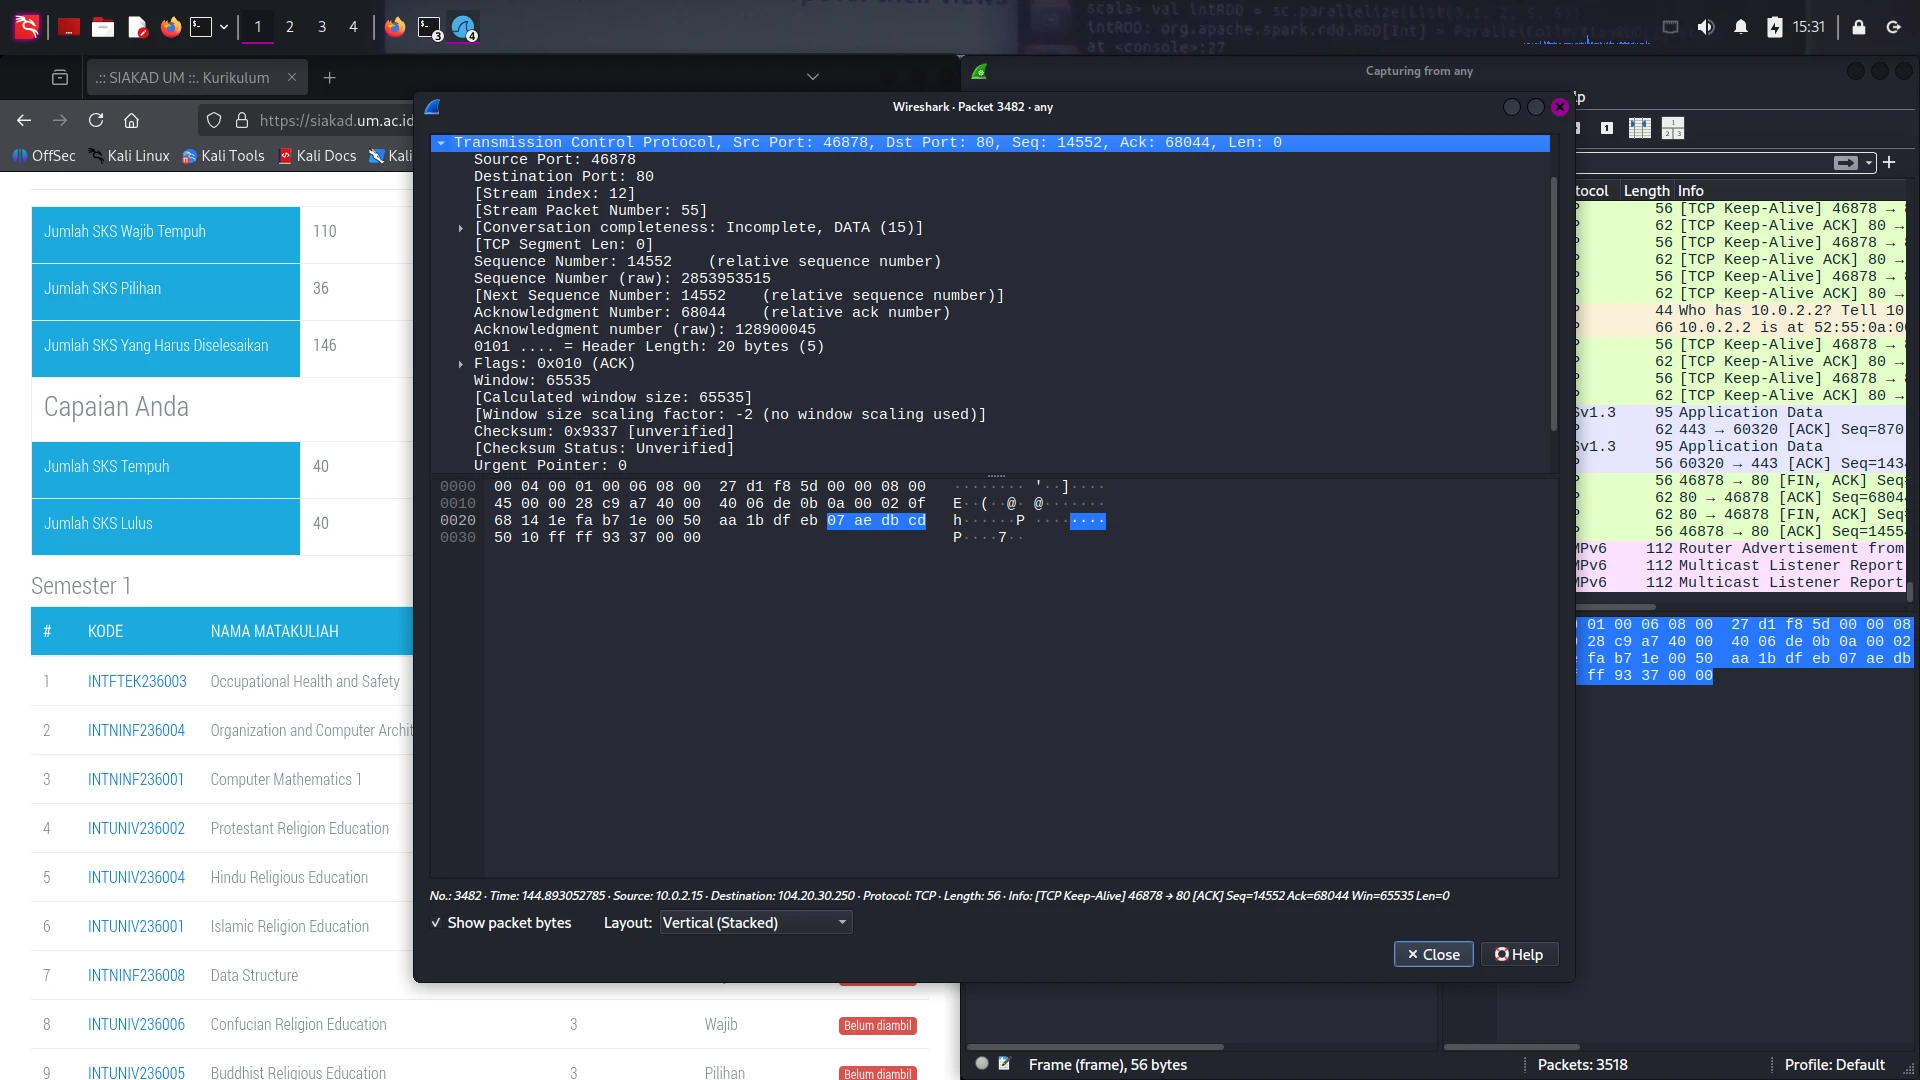Reload the Firefox page

(x=96, y=120)
